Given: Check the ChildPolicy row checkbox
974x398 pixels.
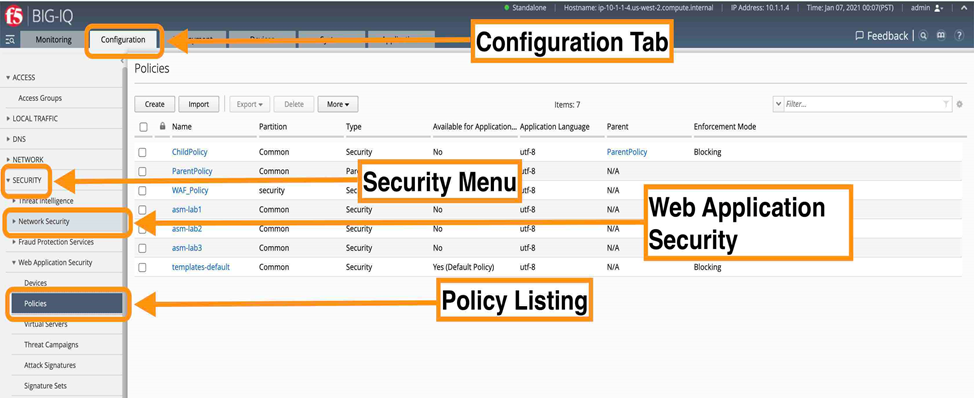Looking at the screenshot, I should 143,152.
